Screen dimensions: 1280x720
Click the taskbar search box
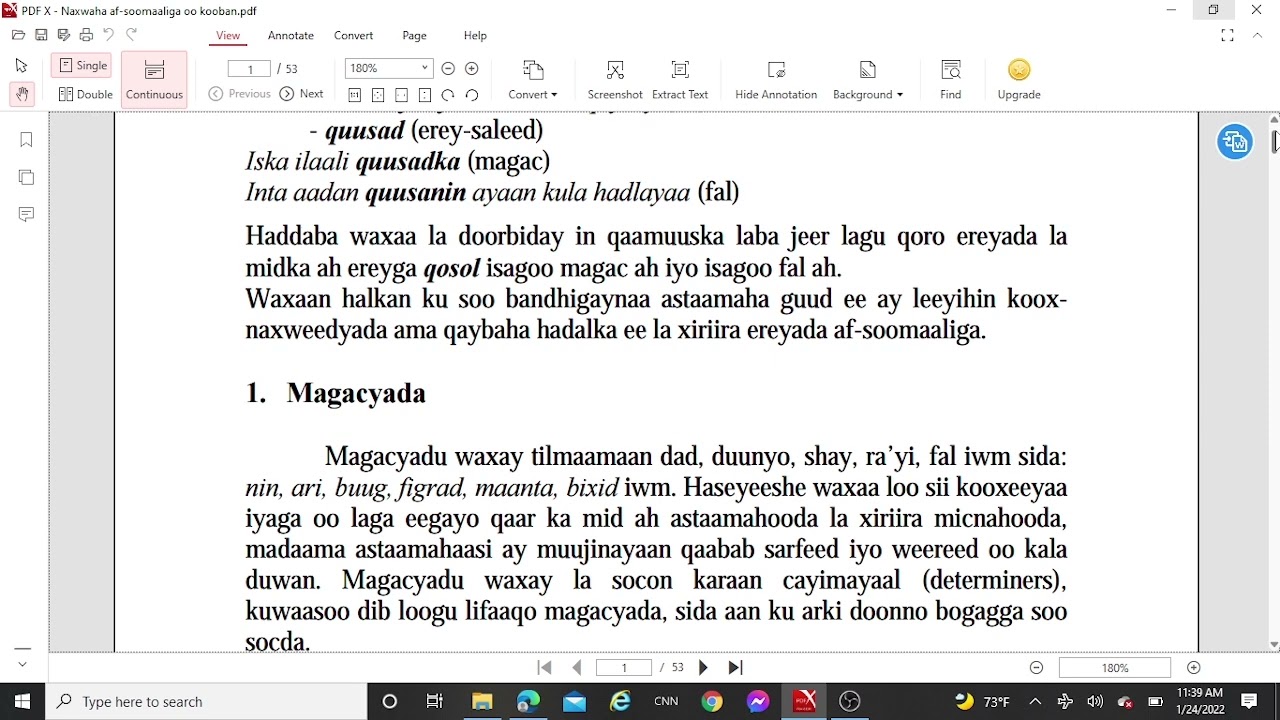pyautogui.click(x=206, y=701)
